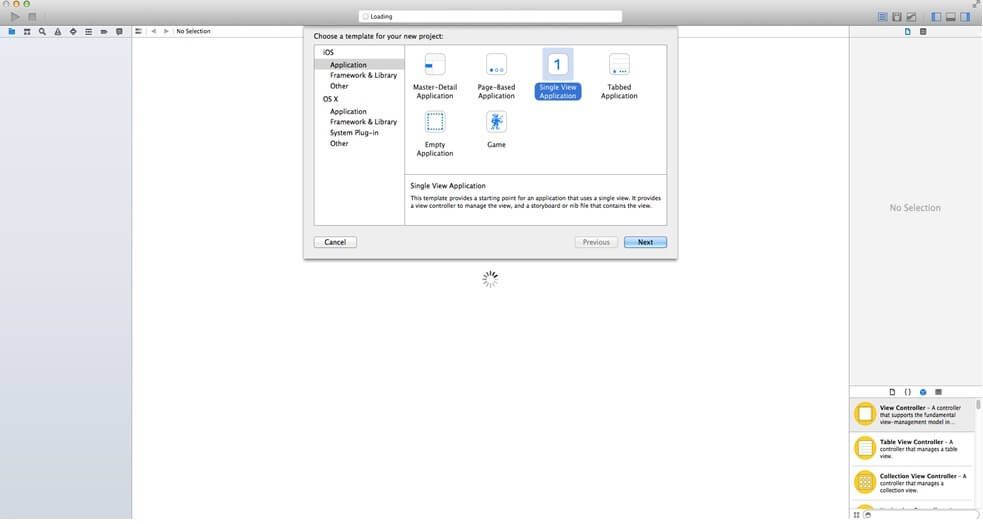Select OS X System Plug-in category
The height and width of the screenshot is (524, 983).
[x=354, y=132]
